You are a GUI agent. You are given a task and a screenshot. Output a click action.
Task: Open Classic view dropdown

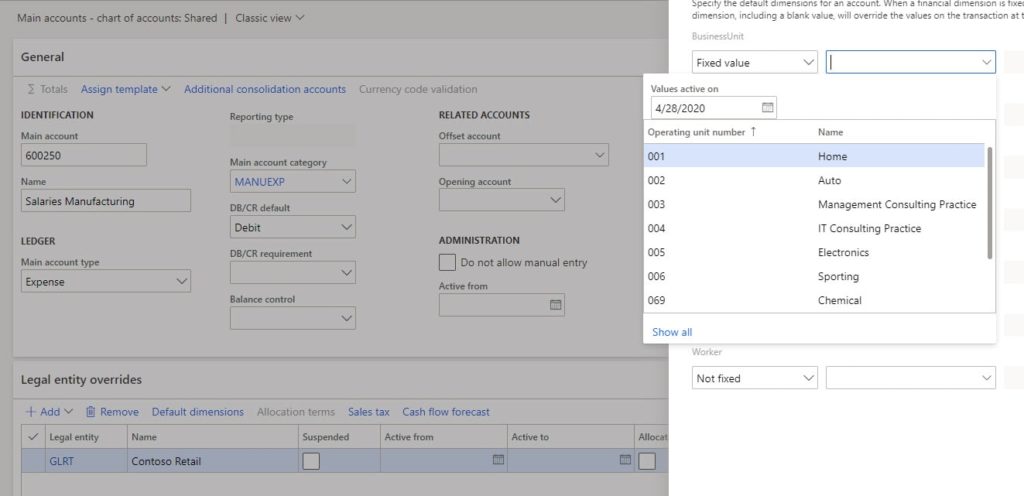tap(270, 18)
